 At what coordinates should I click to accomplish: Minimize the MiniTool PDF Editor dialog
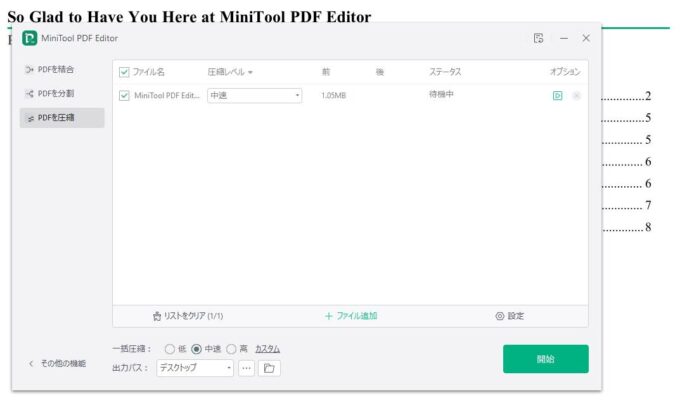[x=564, y=38]
